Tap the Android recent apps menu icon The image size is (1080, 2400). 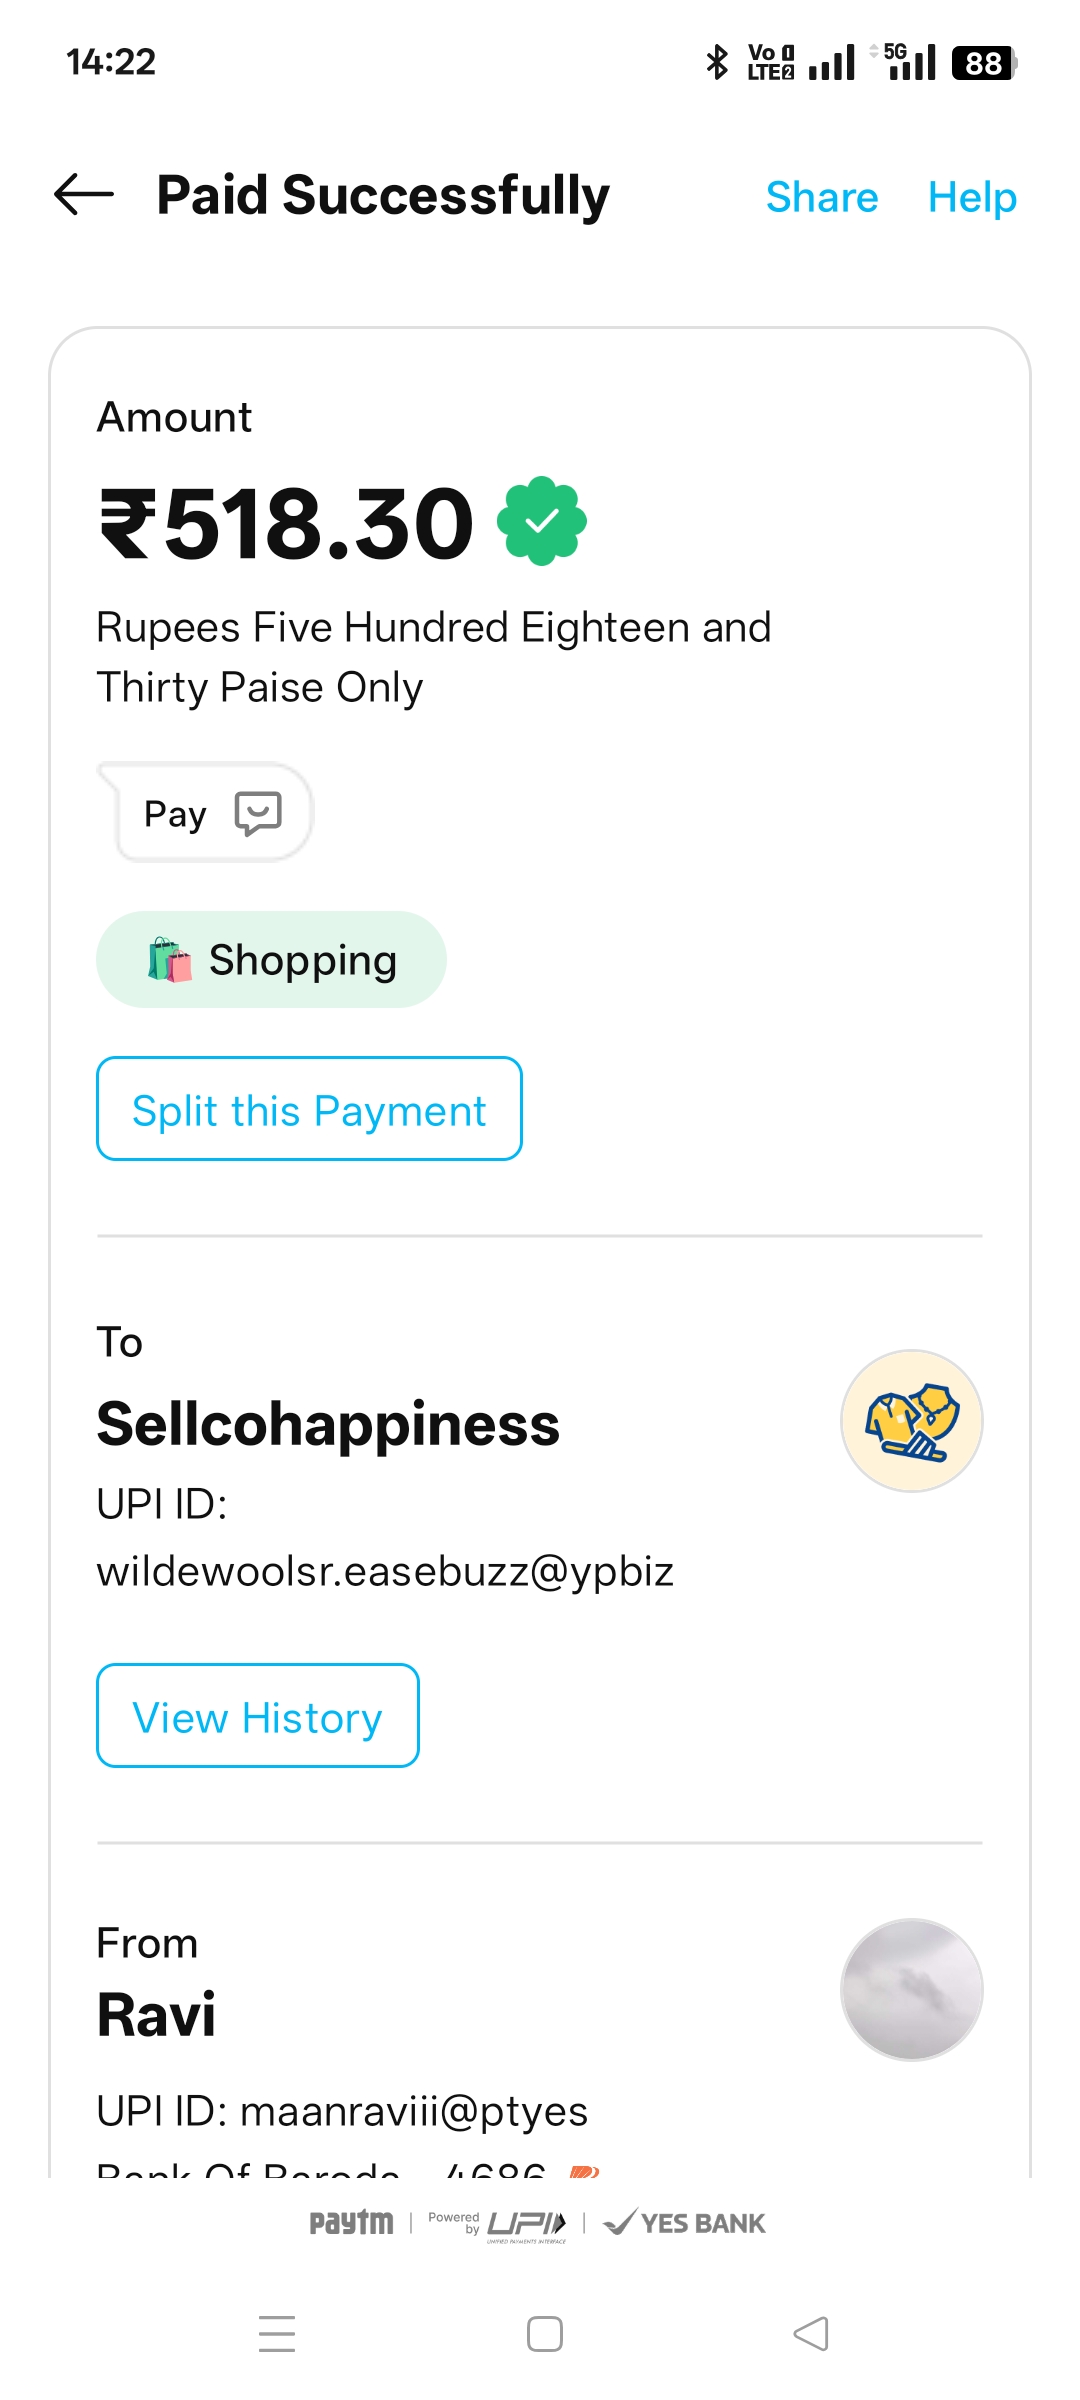[277, 2334]
